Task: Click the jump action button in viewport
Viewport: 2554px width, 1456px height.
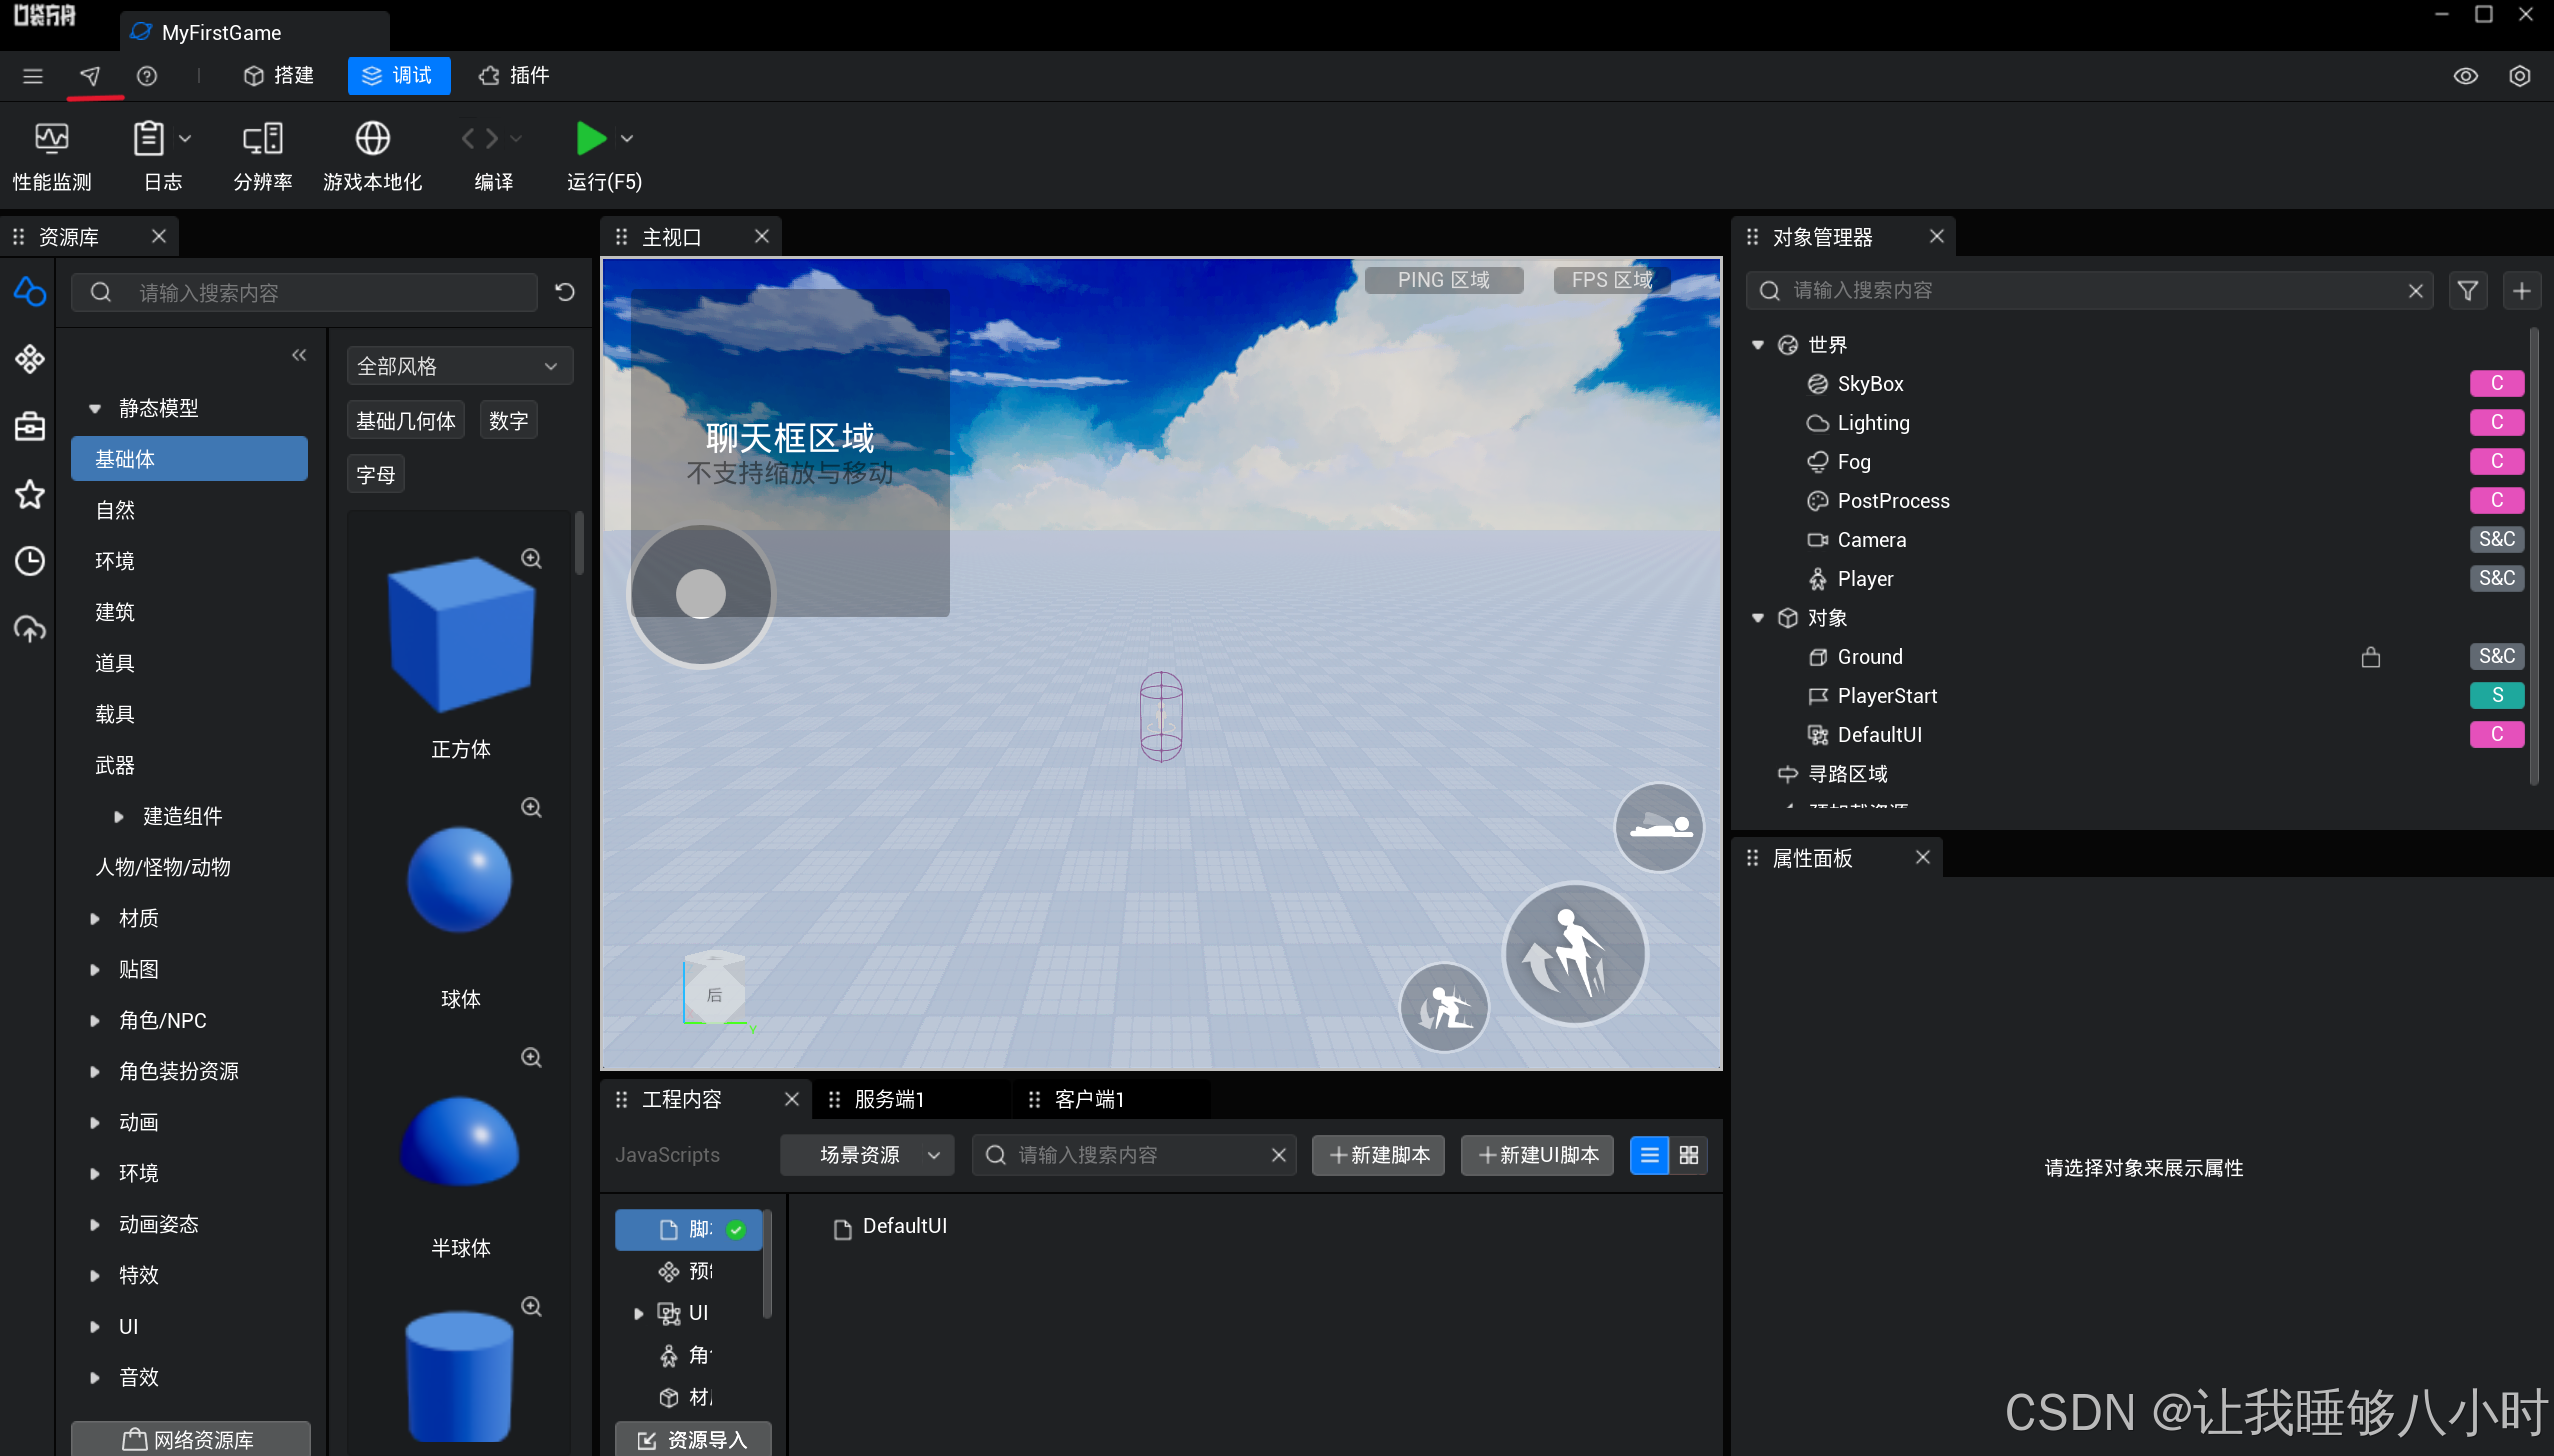Action: [1575, 954]
